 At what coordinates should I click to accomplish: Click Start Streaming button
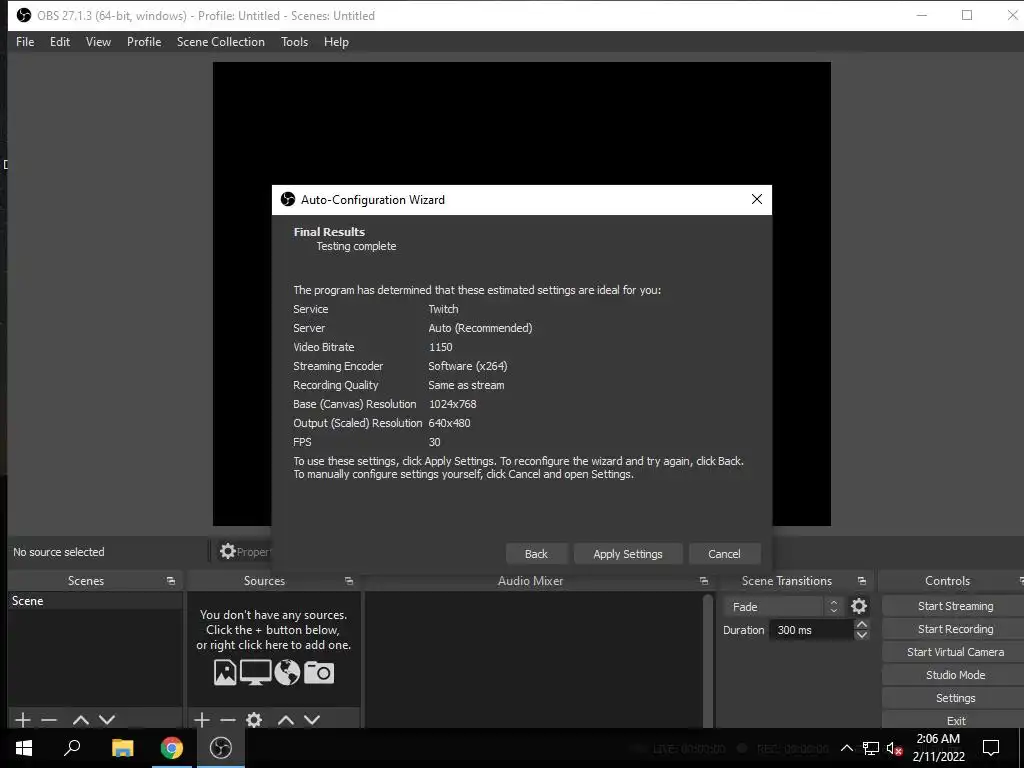pyautogui.click(x=955, y=606)
